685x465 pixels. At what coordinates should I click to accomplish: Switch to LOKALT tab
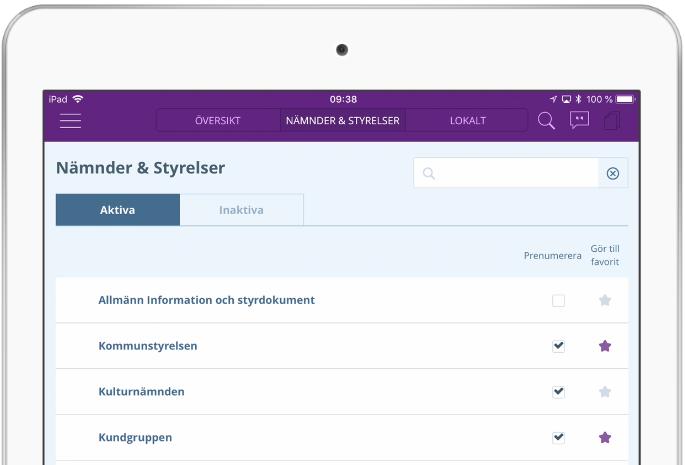click(x=467, y=121)
